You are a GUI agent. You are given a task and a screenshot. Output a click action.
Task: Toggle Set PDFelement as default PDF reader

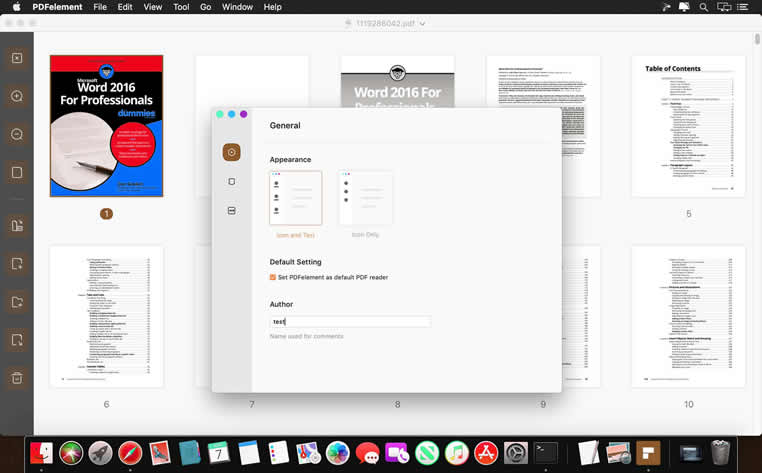point(273,277)
